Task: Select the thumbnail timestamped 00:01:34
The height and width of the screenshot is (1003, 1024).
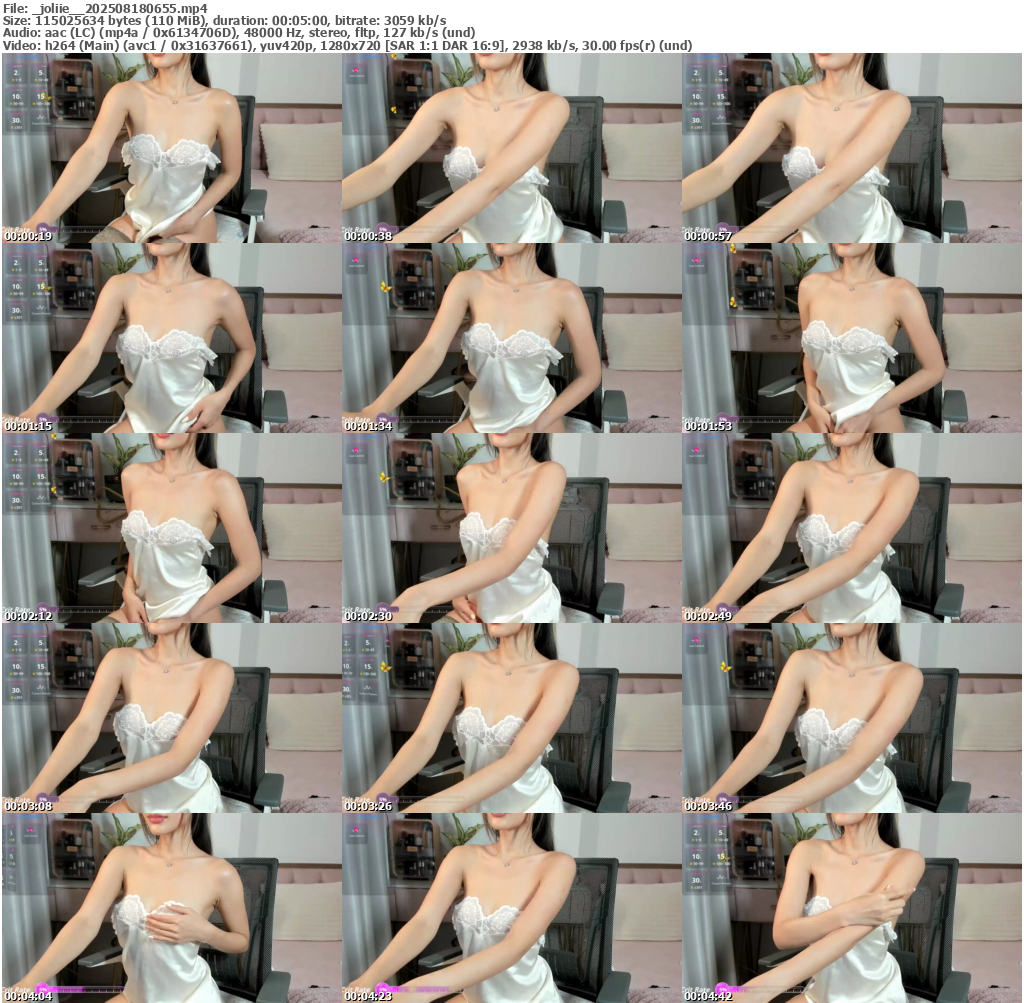Action: [511, 338]
